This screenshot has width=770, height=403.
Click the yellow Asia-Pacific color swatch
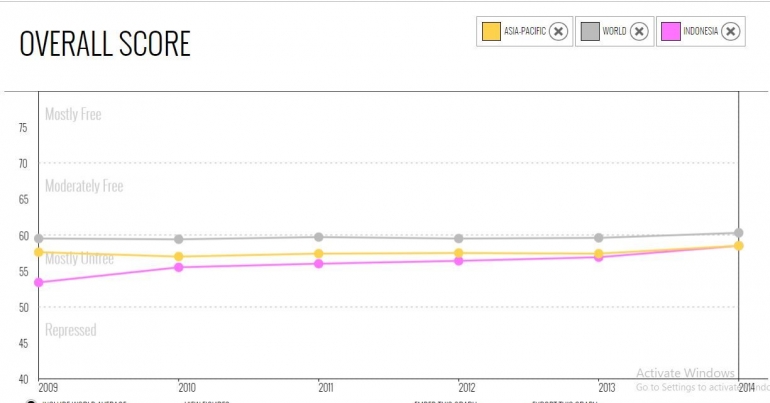click(491, 32)
